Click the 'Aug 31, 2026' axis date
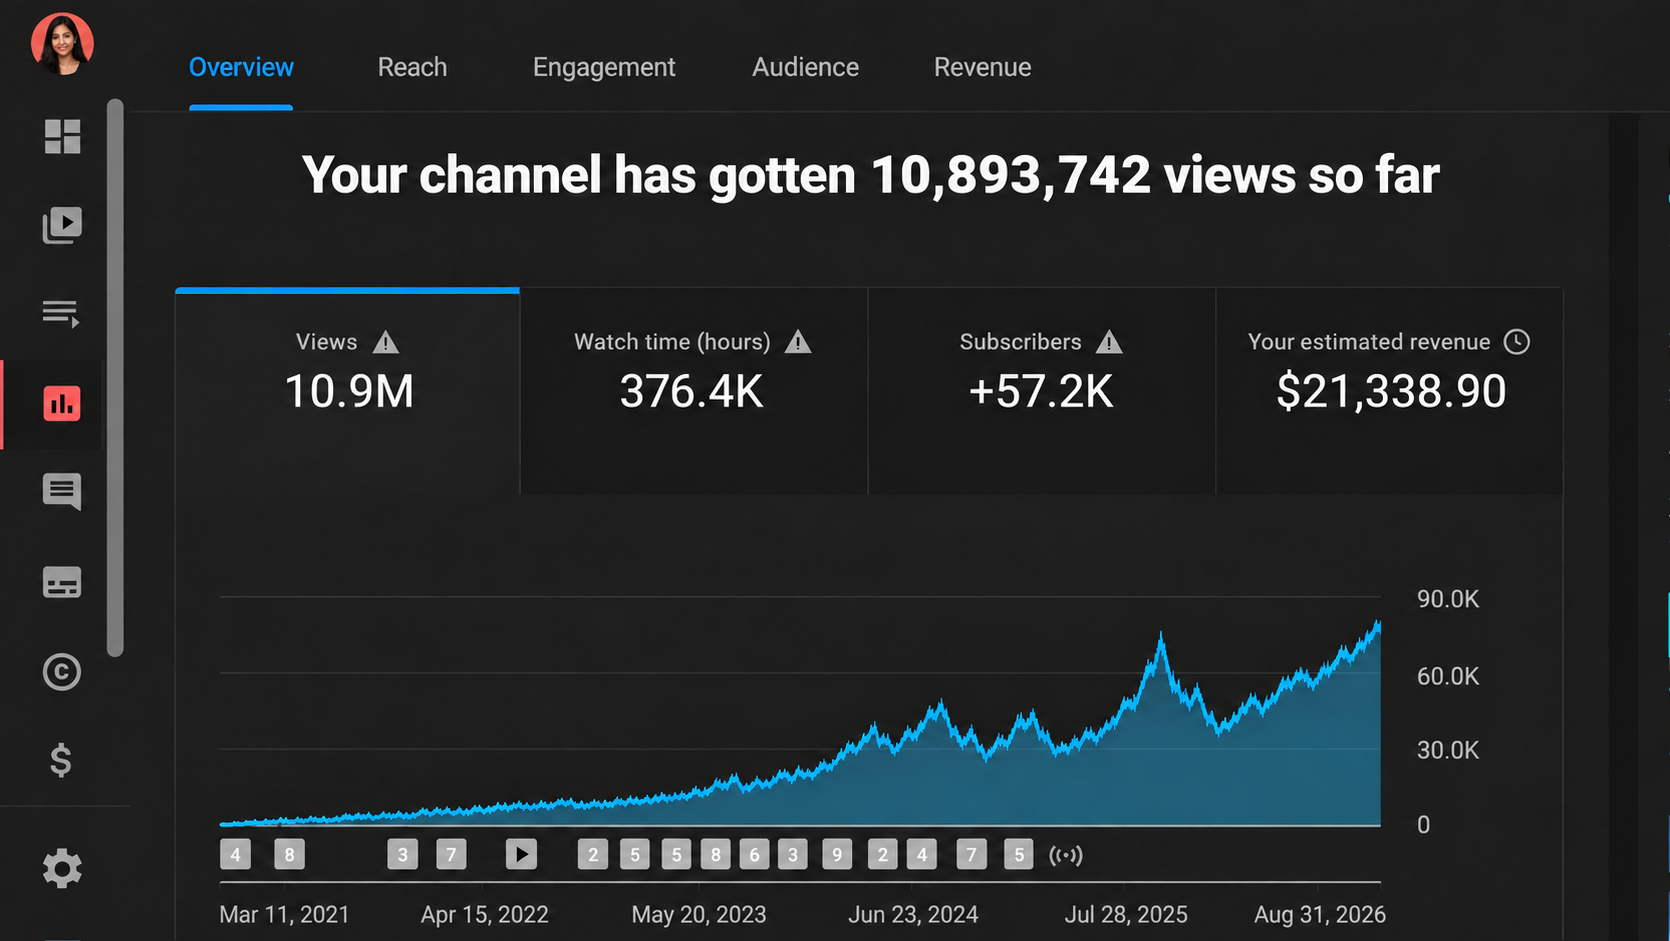 (x=1320, y=914)
